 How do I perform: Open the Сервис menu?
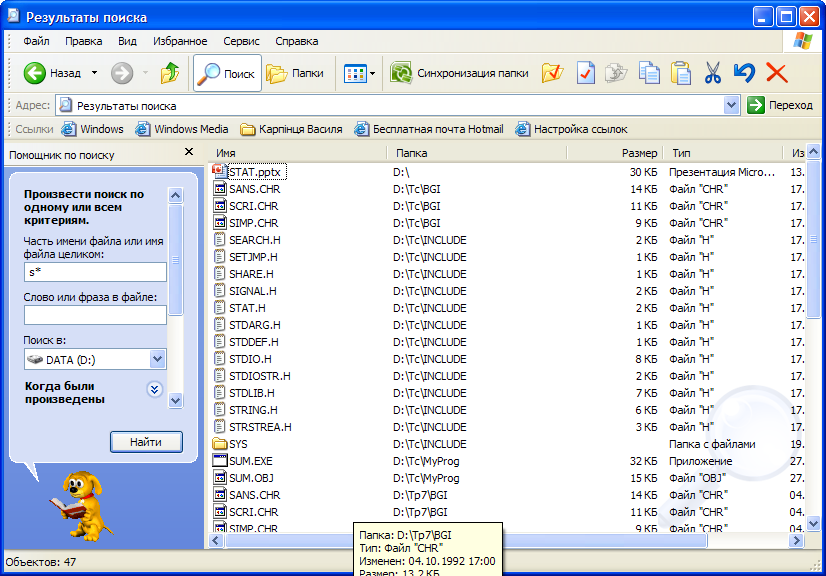click(x=241, y=41)
